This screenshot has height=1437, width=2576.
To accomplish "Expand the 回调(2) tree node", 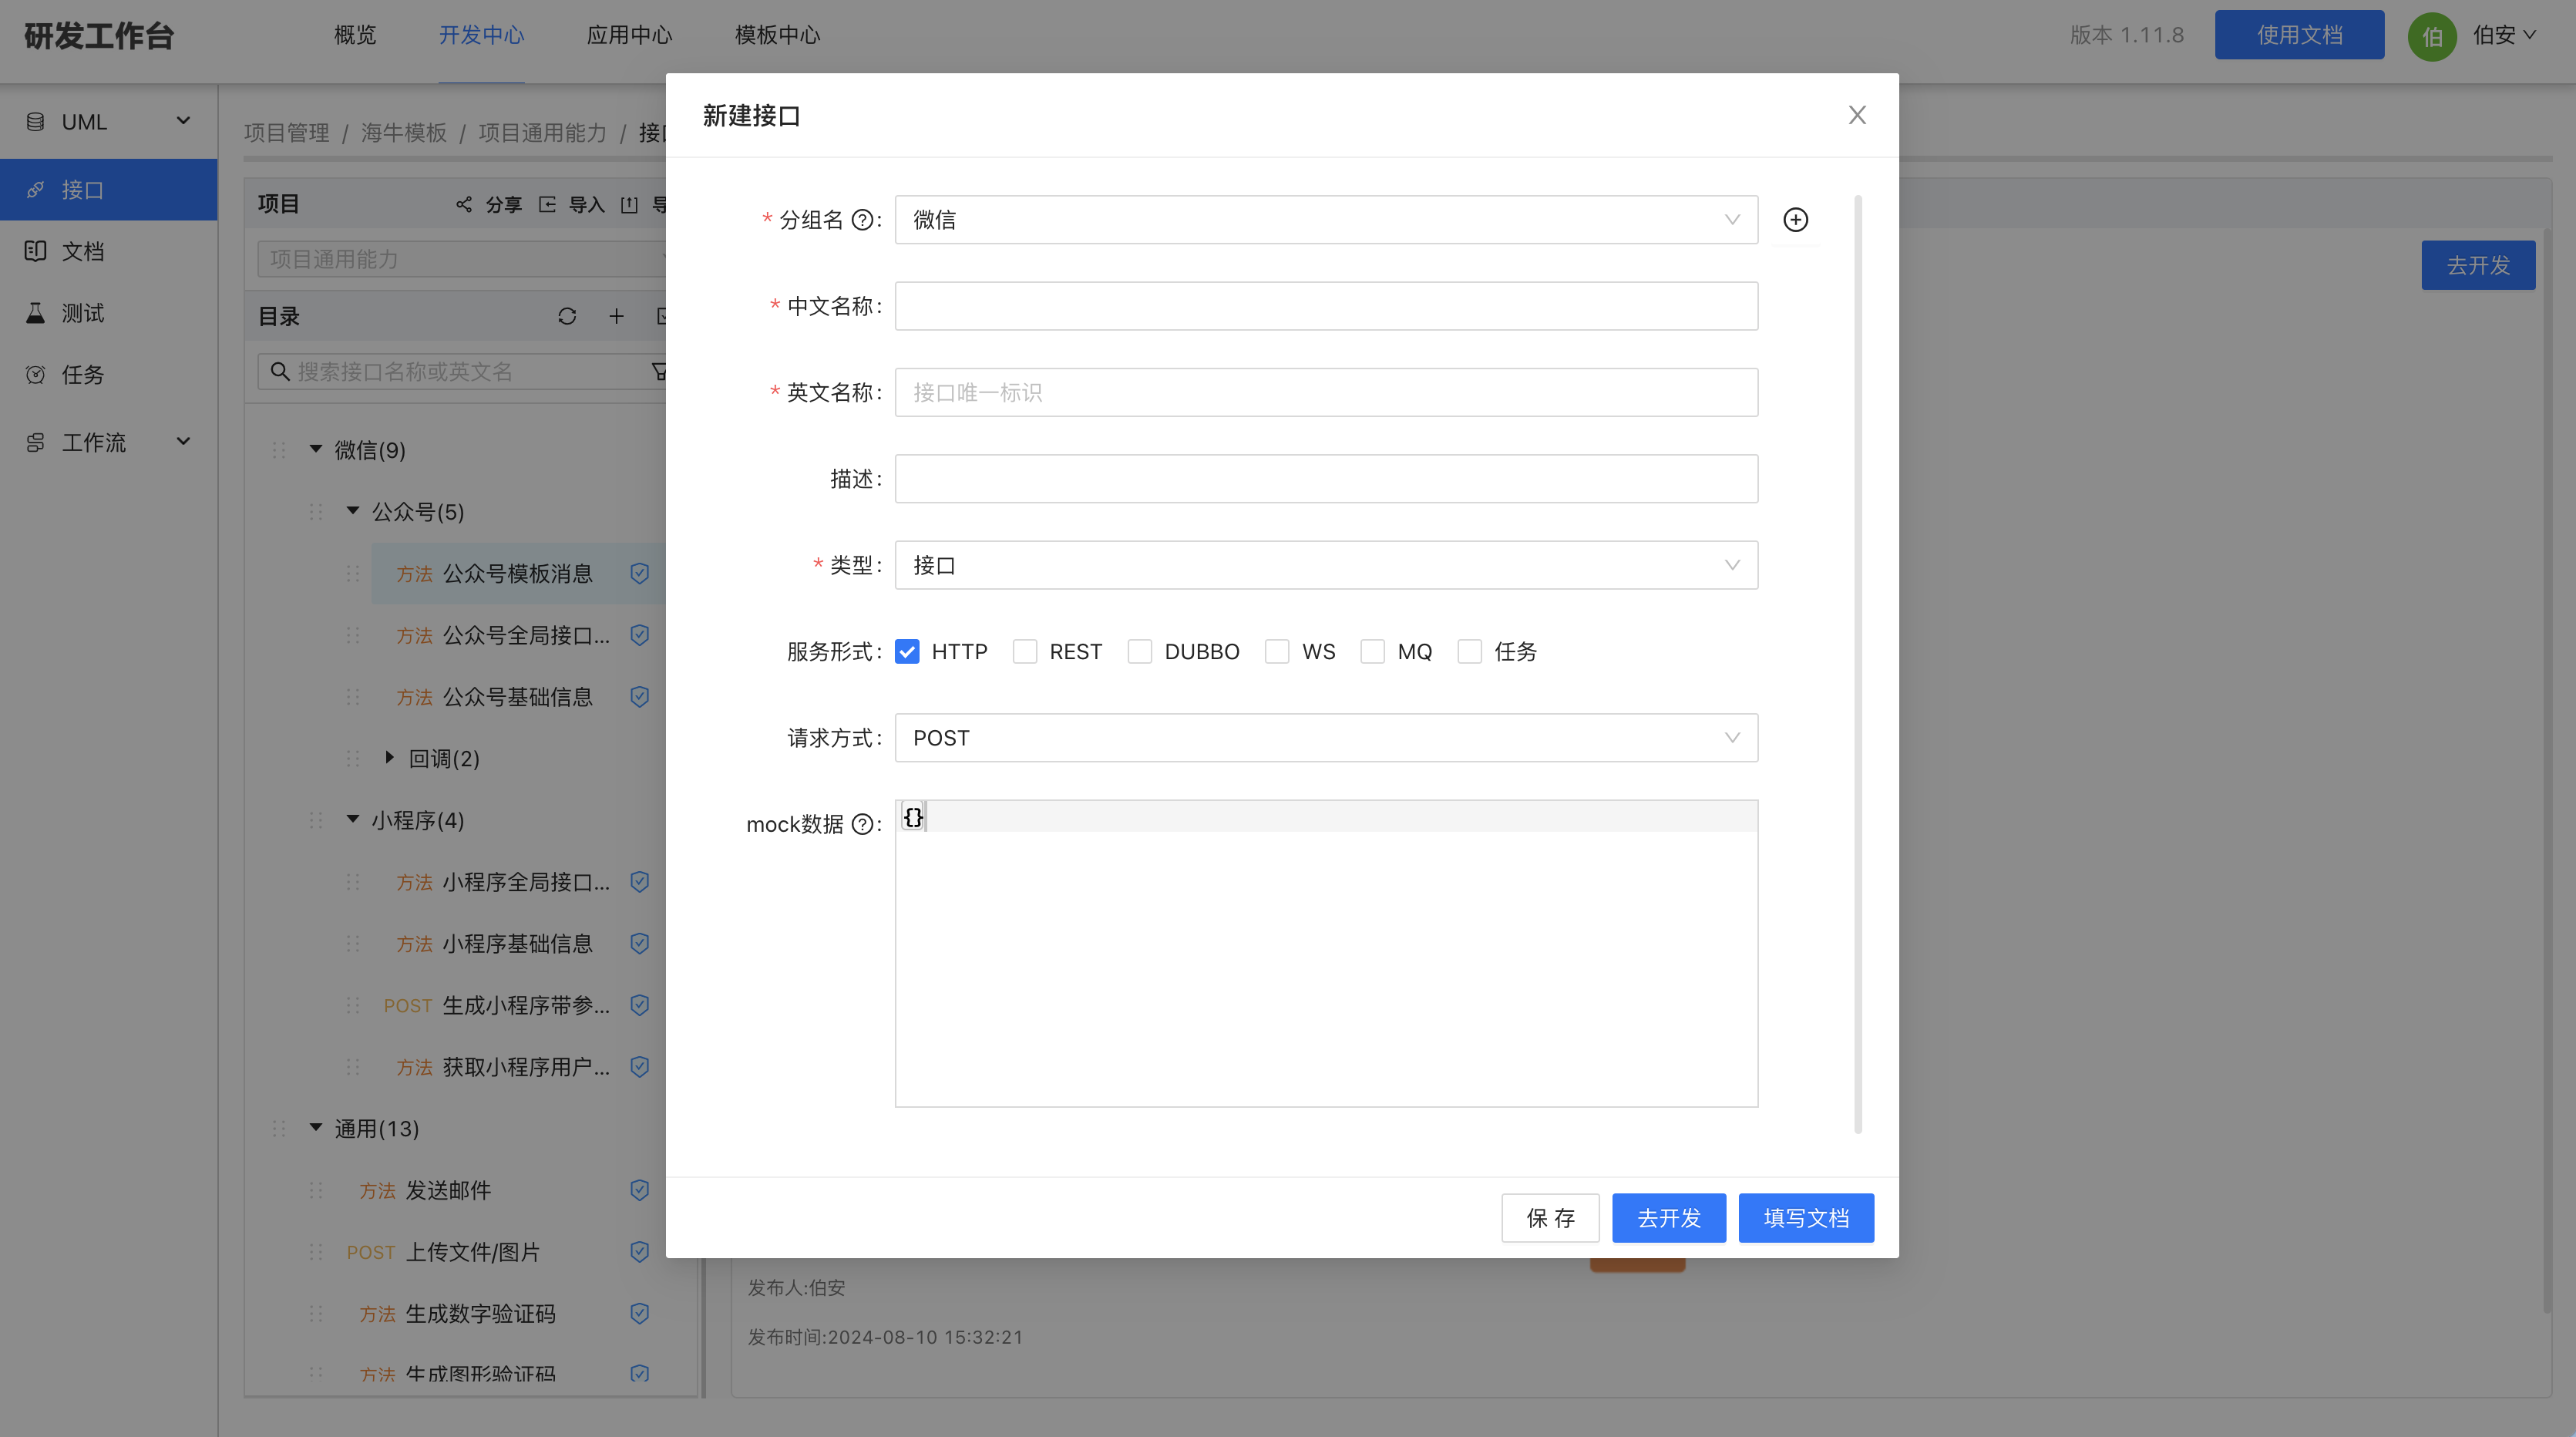I will pyautogui.click(x=390, y=757).
